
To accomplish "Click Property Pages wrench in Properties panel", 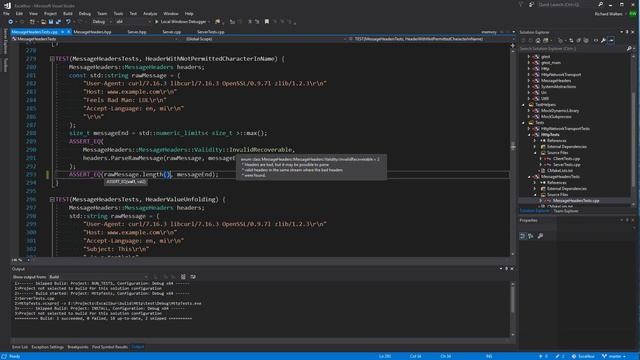I will point(540,236).
